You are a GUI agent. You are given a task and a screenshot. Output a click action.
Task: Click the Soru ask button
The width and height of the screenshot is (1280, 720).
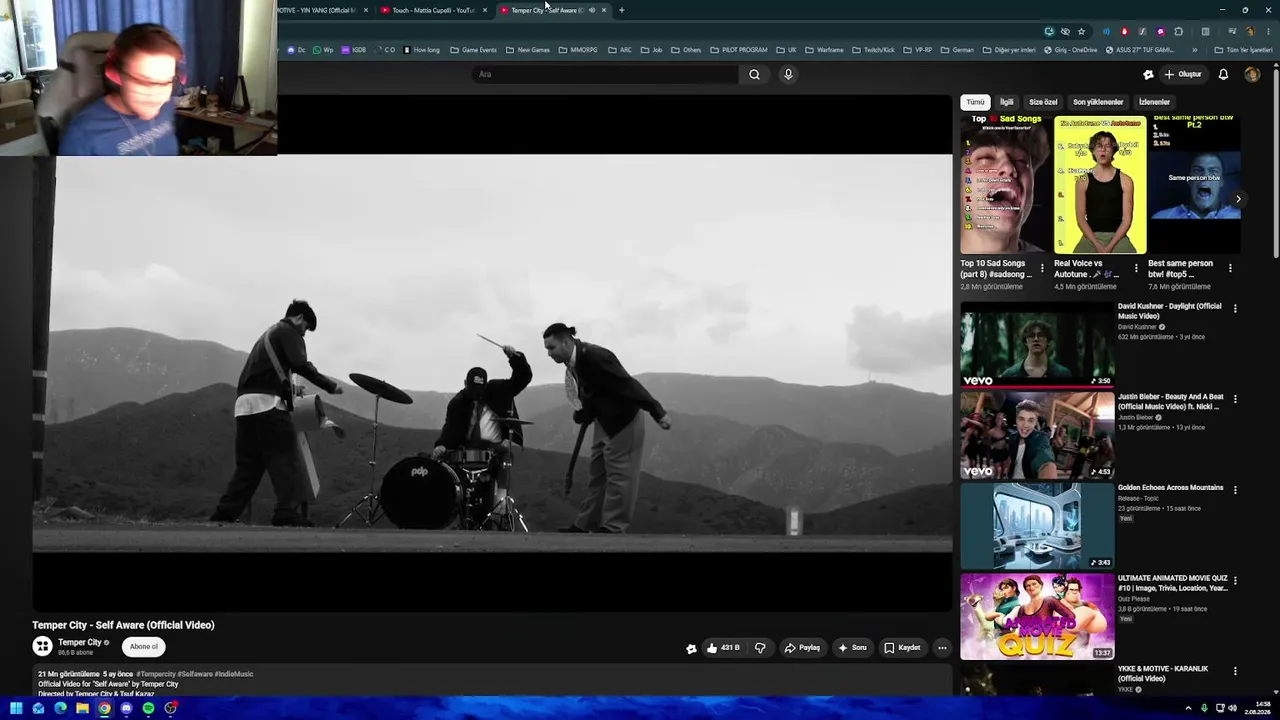853,648
